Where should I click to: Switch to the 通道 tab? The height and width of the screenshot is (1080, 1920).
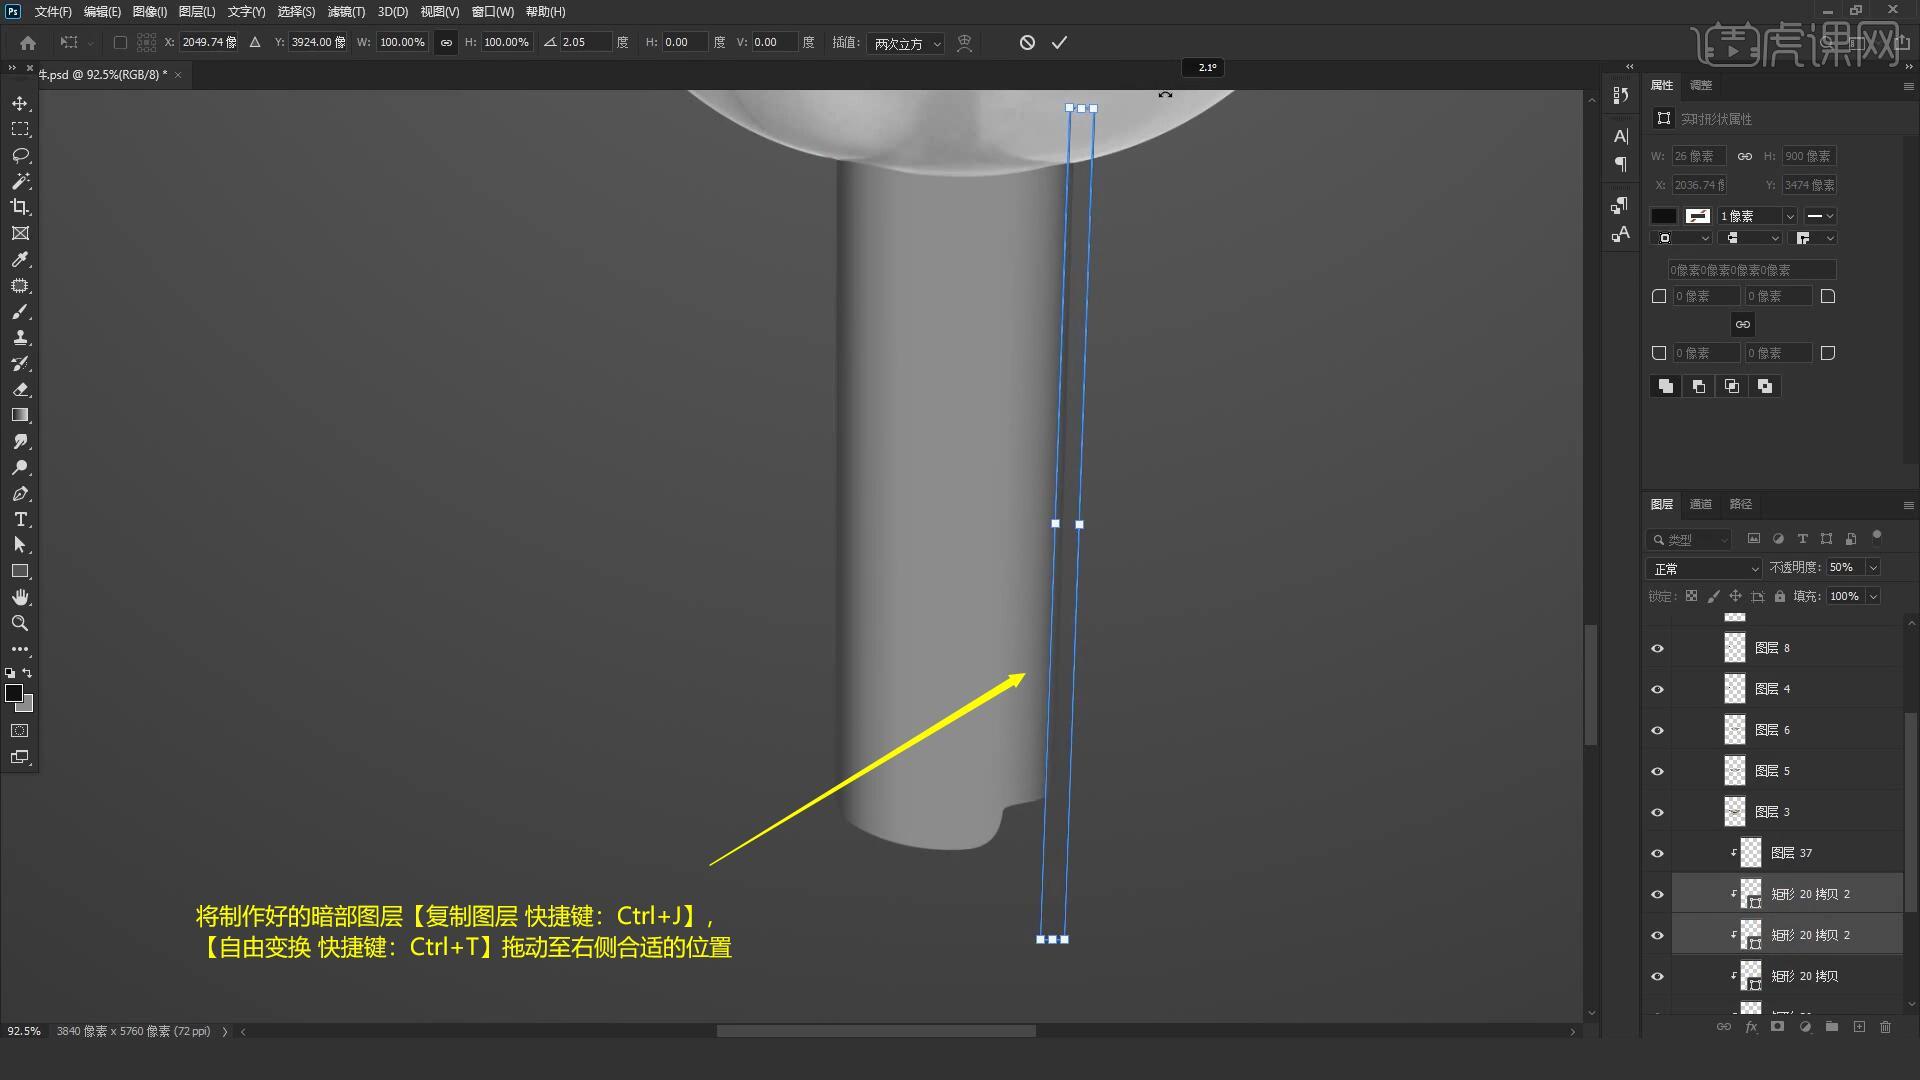coord(1701,504)
